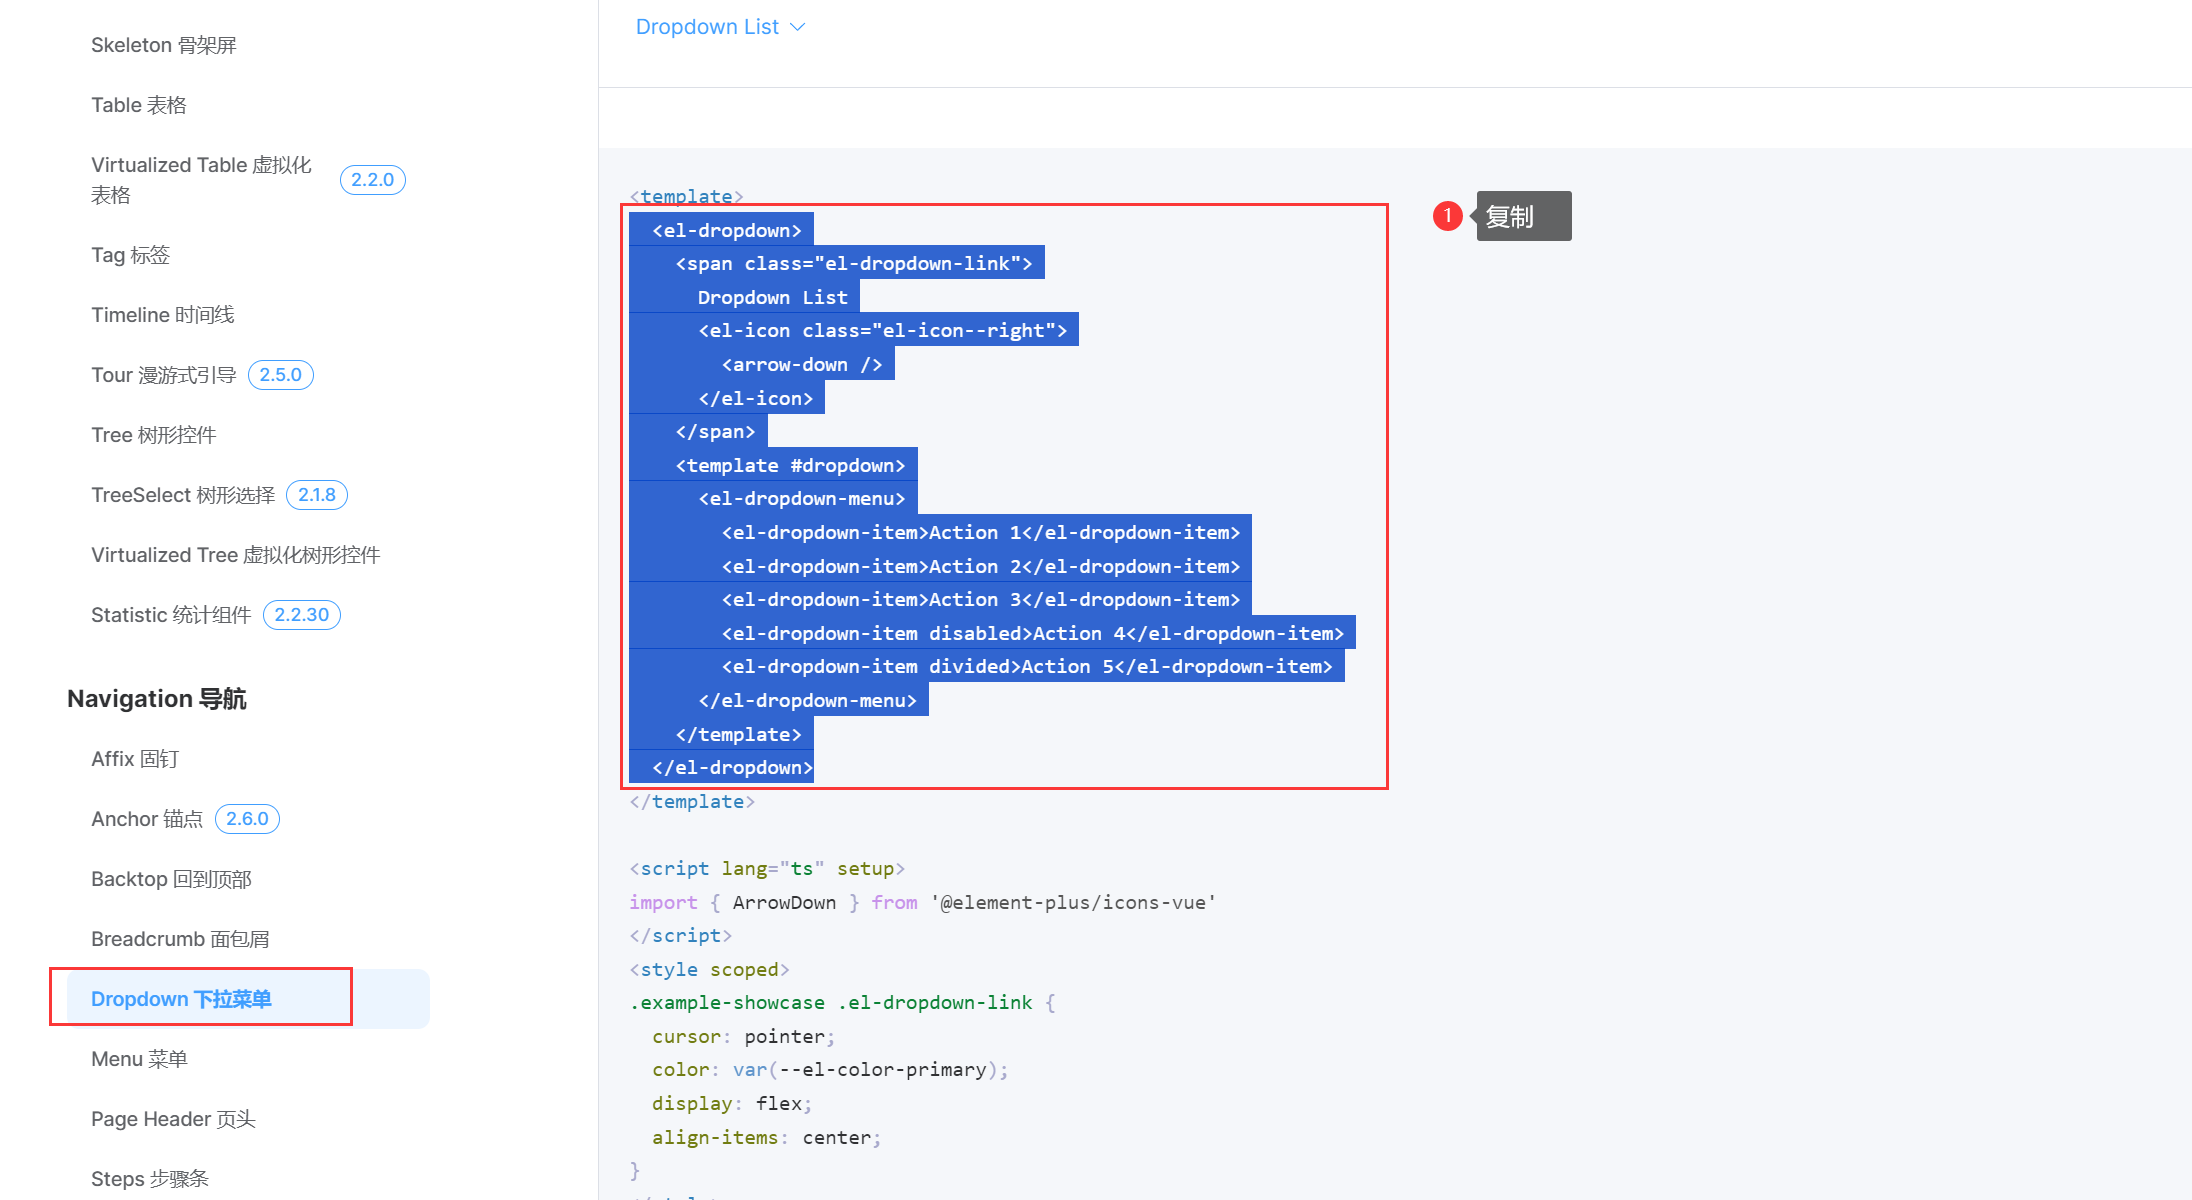The width and height of the screenshot is (2192, 1200).
Task: Open Anchor 锚点 docs page
Action: 147,819
